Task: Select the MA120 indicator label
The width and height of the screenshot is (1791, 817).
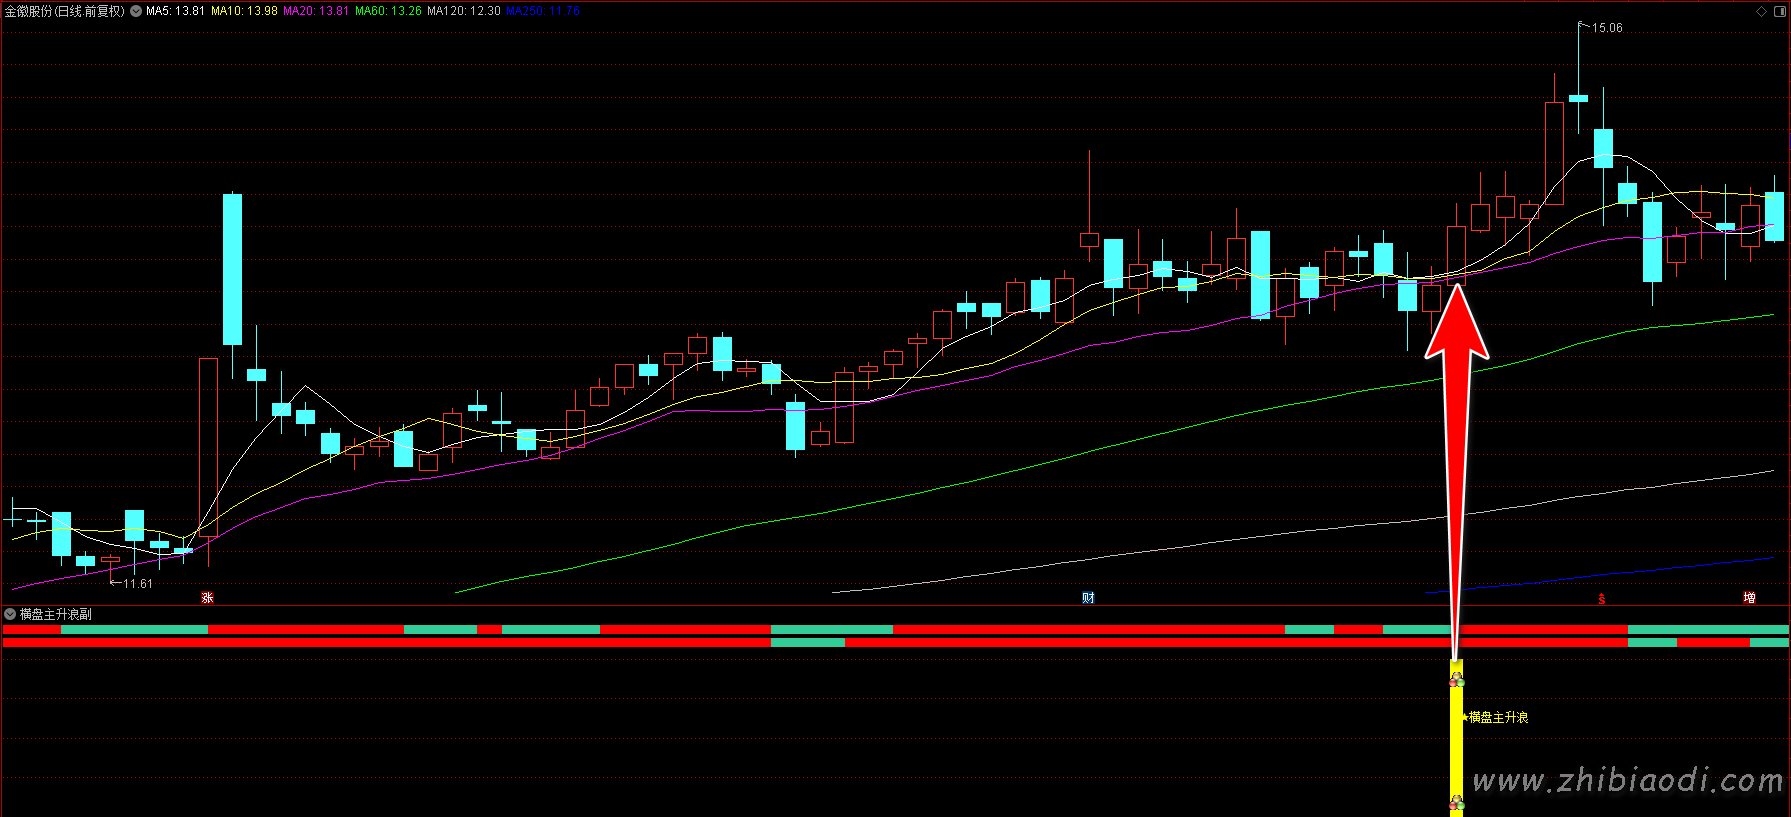Action: coord(463,11)
